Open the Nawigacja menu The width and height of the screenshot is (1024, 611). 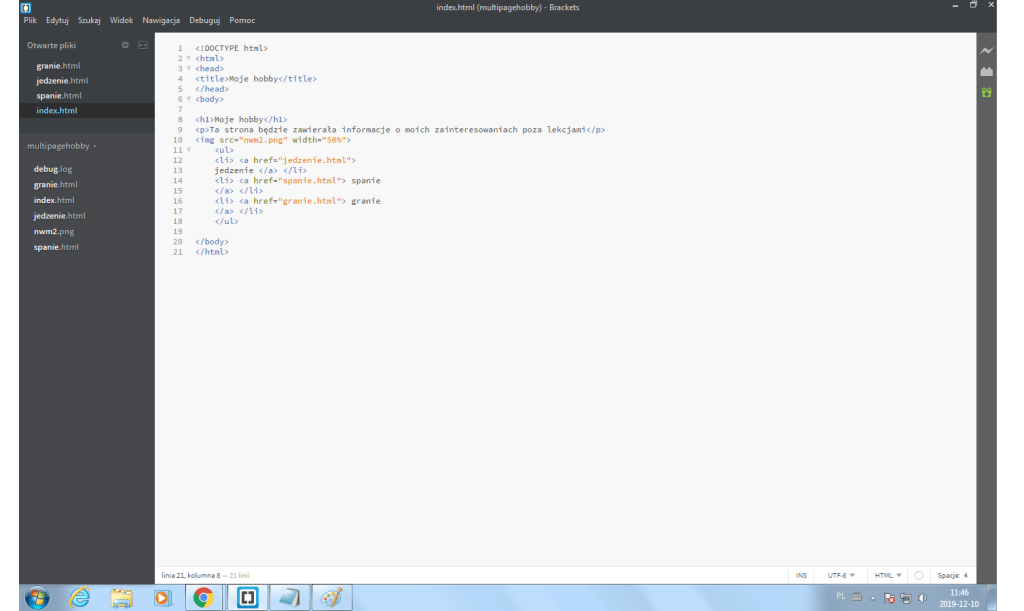pos(160,20)
